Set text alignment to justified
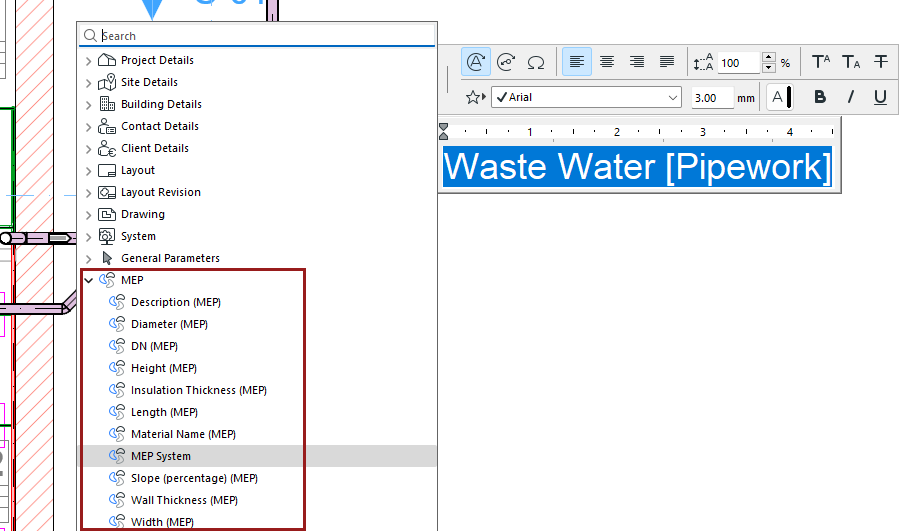The height and width of the screenshot is (531, 904). [x=666, y=62]
